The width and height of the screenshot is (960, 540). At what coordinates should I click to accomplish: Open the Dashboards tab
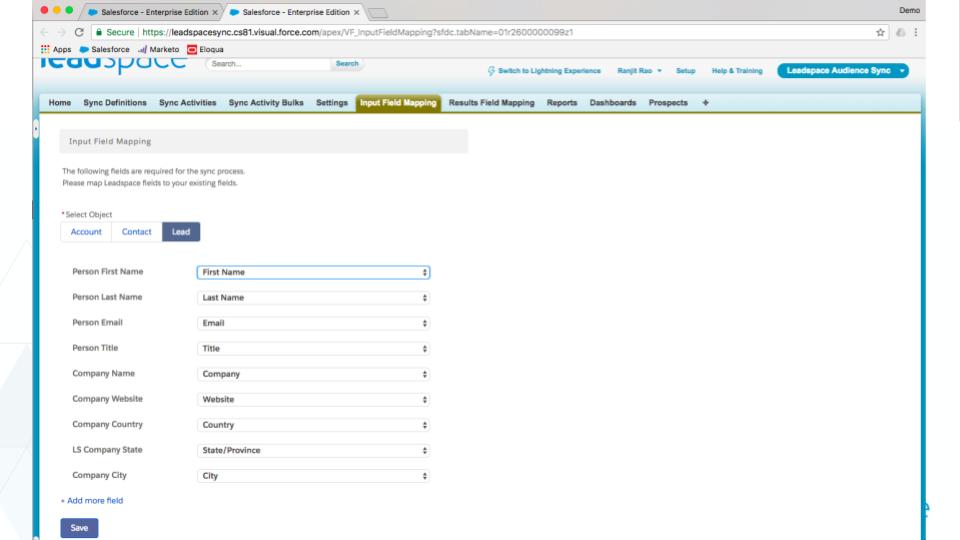(x=613, y=103)
